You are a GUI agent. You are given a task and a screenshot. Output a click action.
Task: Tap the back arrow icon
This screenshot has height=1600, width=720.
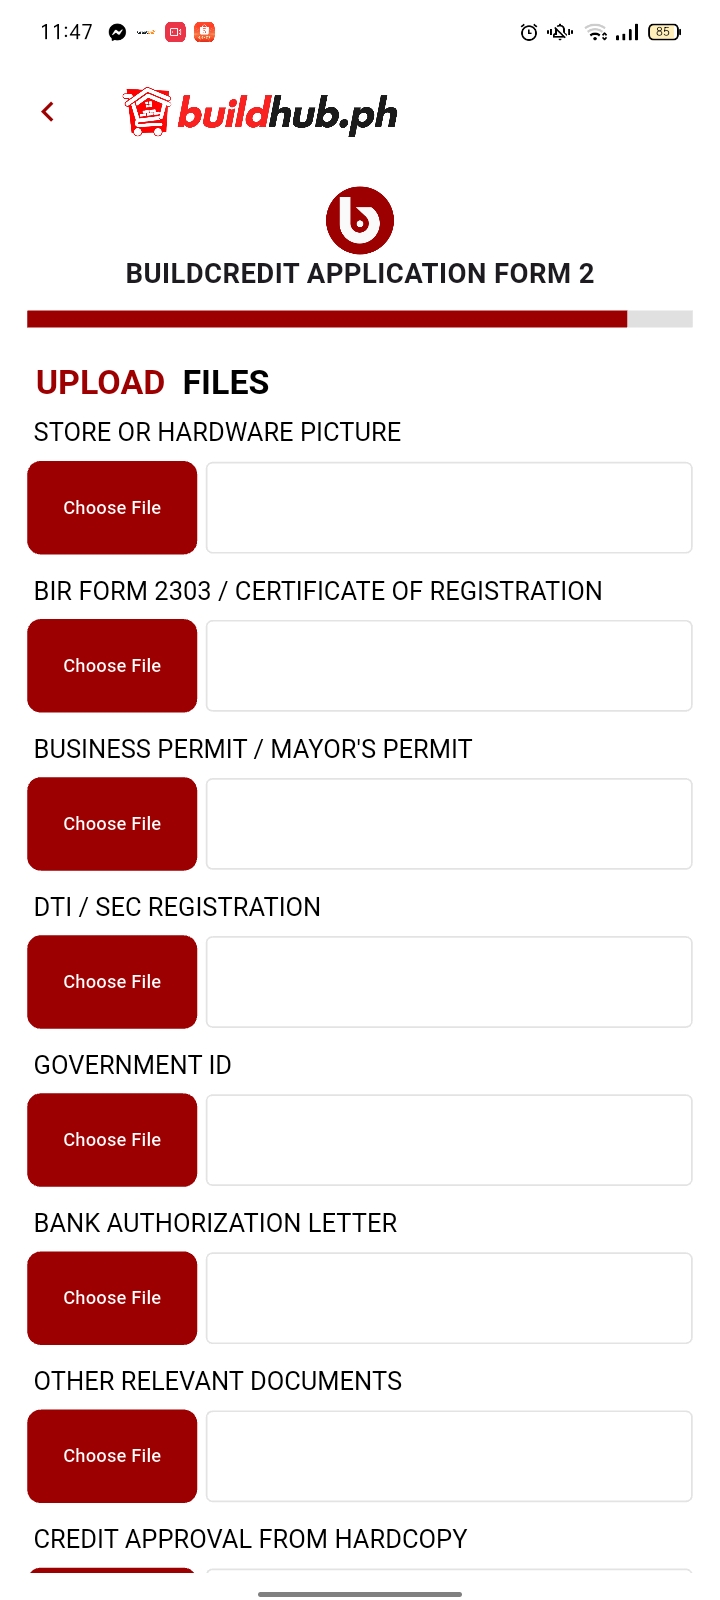coord(47,112)
